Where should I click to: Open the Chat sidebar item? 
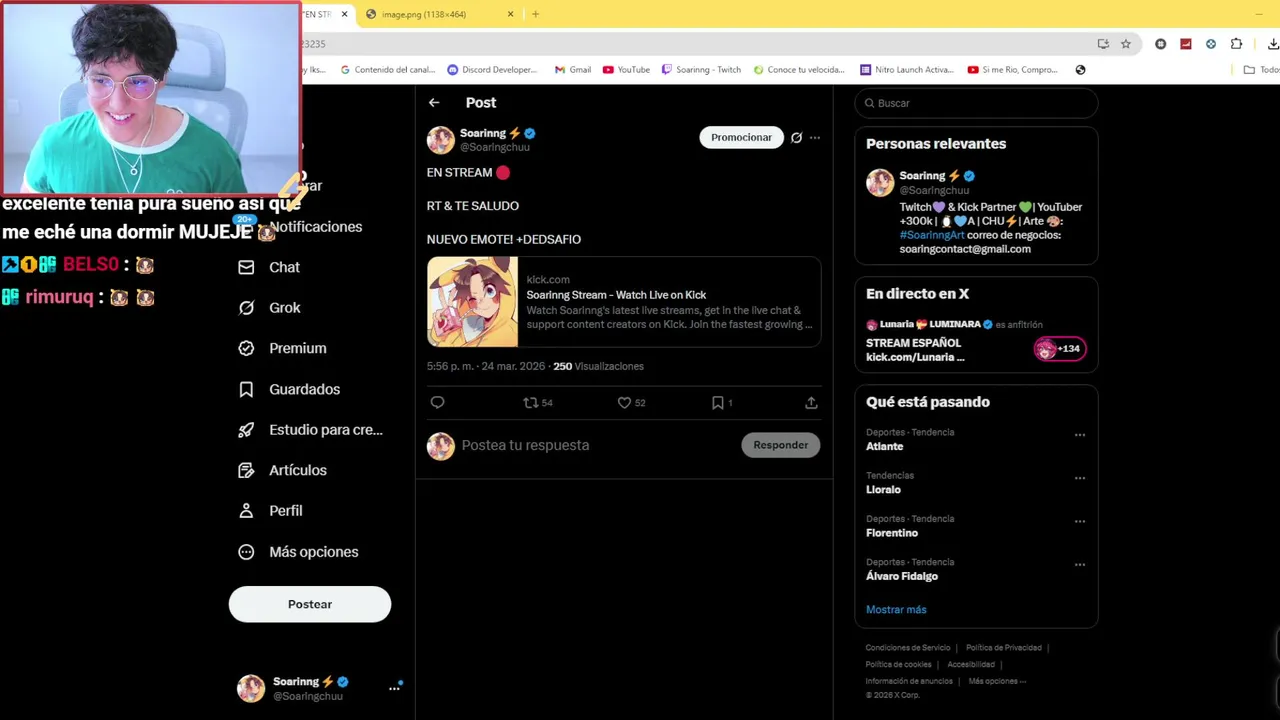point(269,267)
